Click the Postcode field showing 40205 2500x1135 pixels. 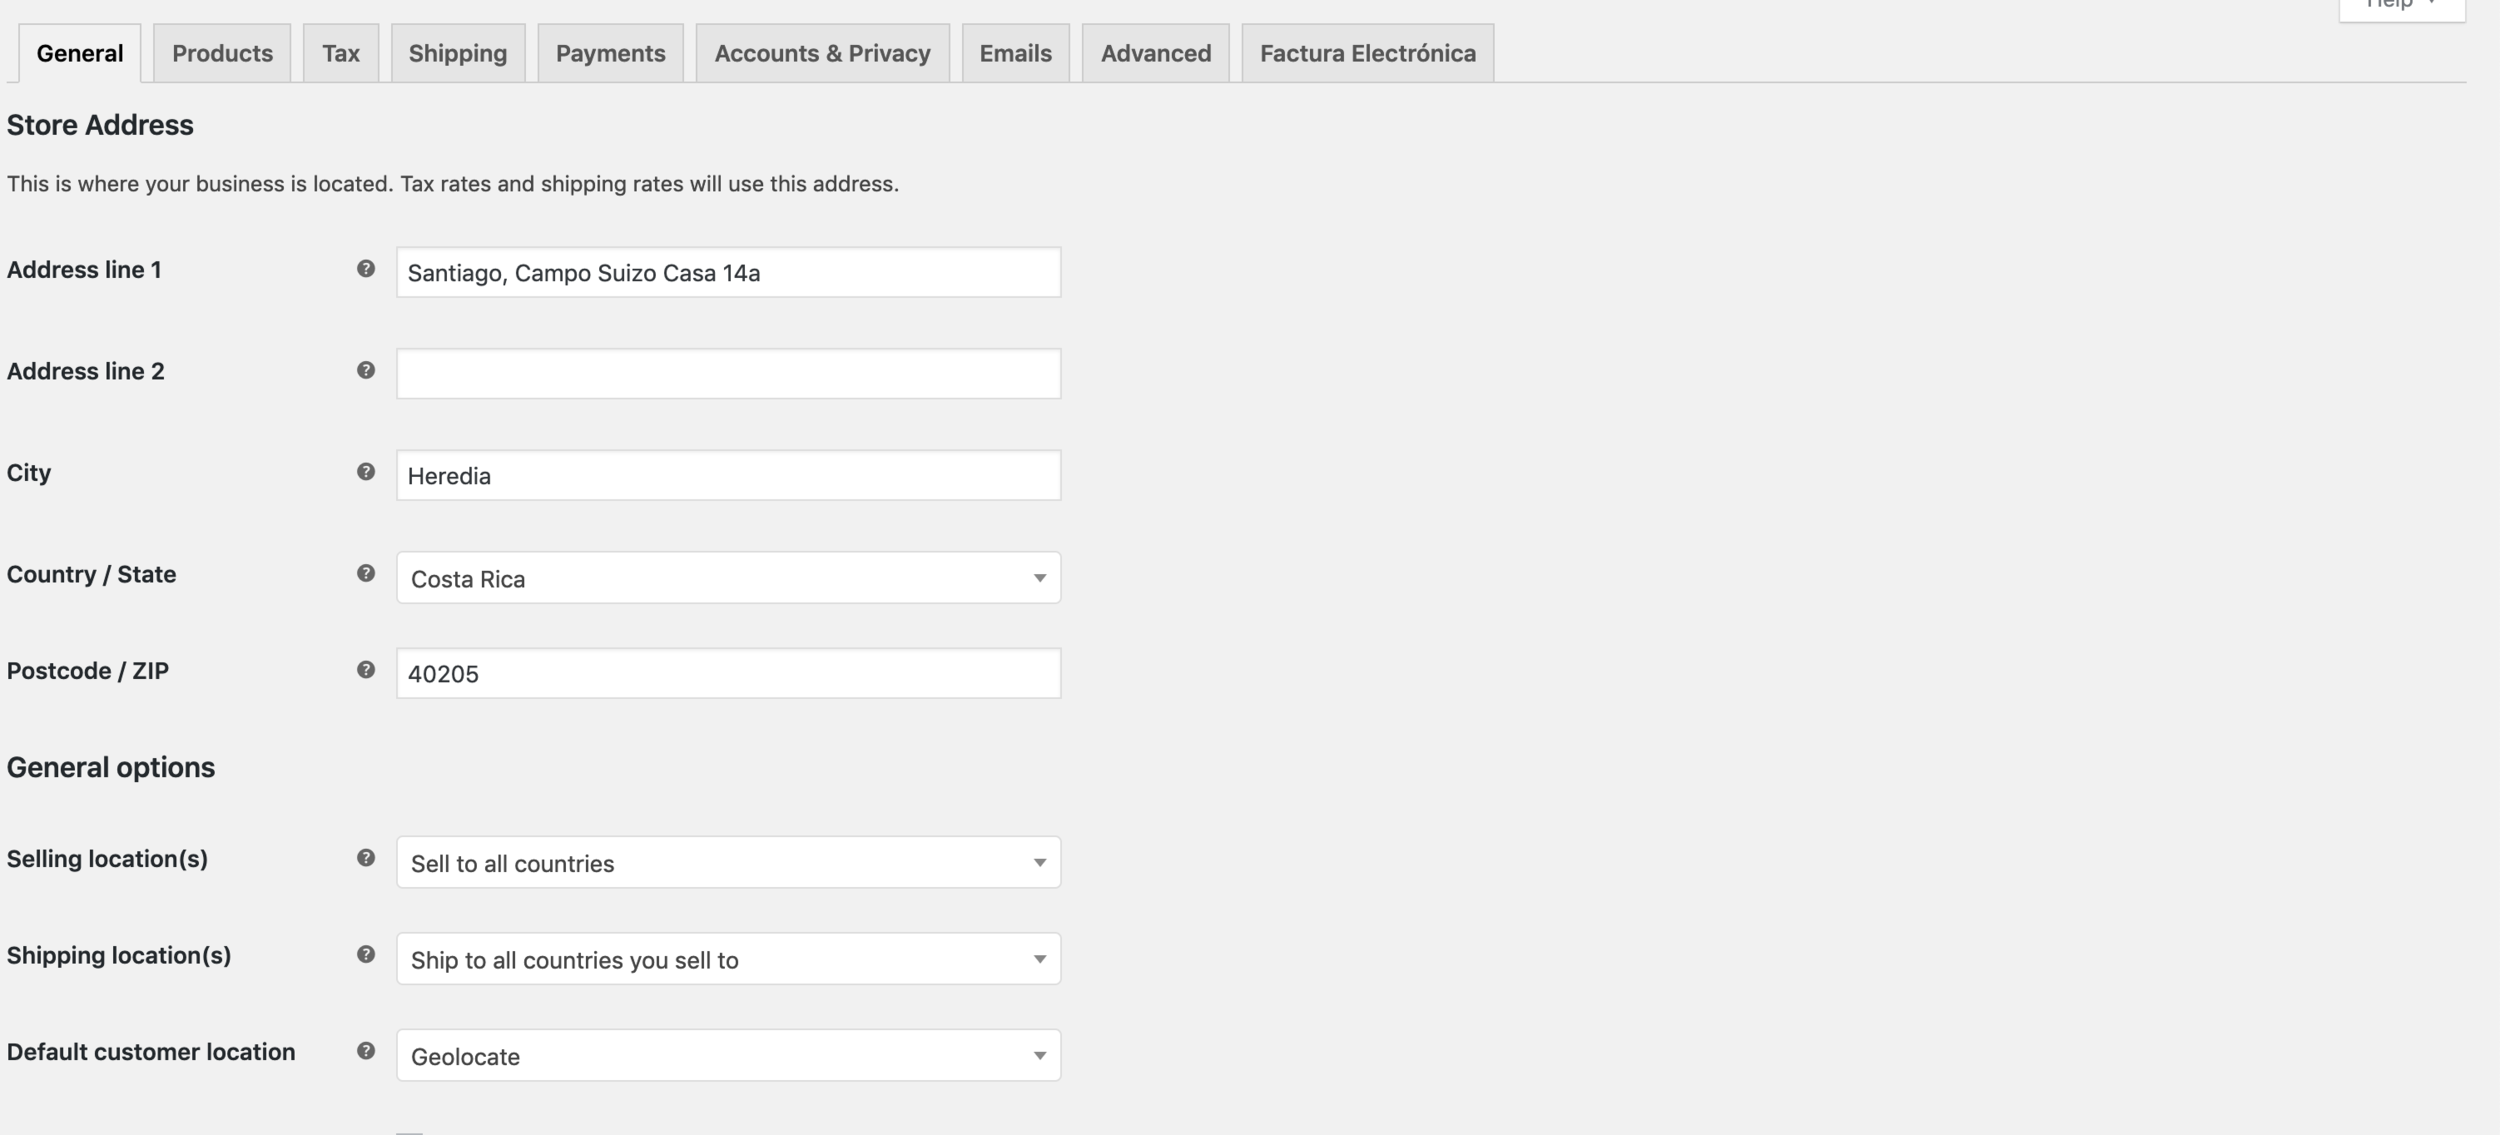coord(728,674)
